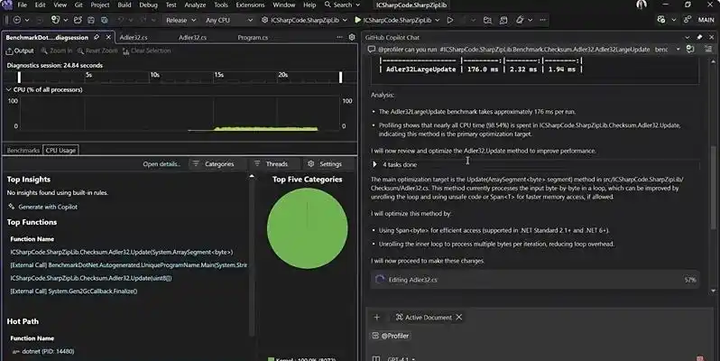Open the GPT-4.1 model picker

[401, 359]
